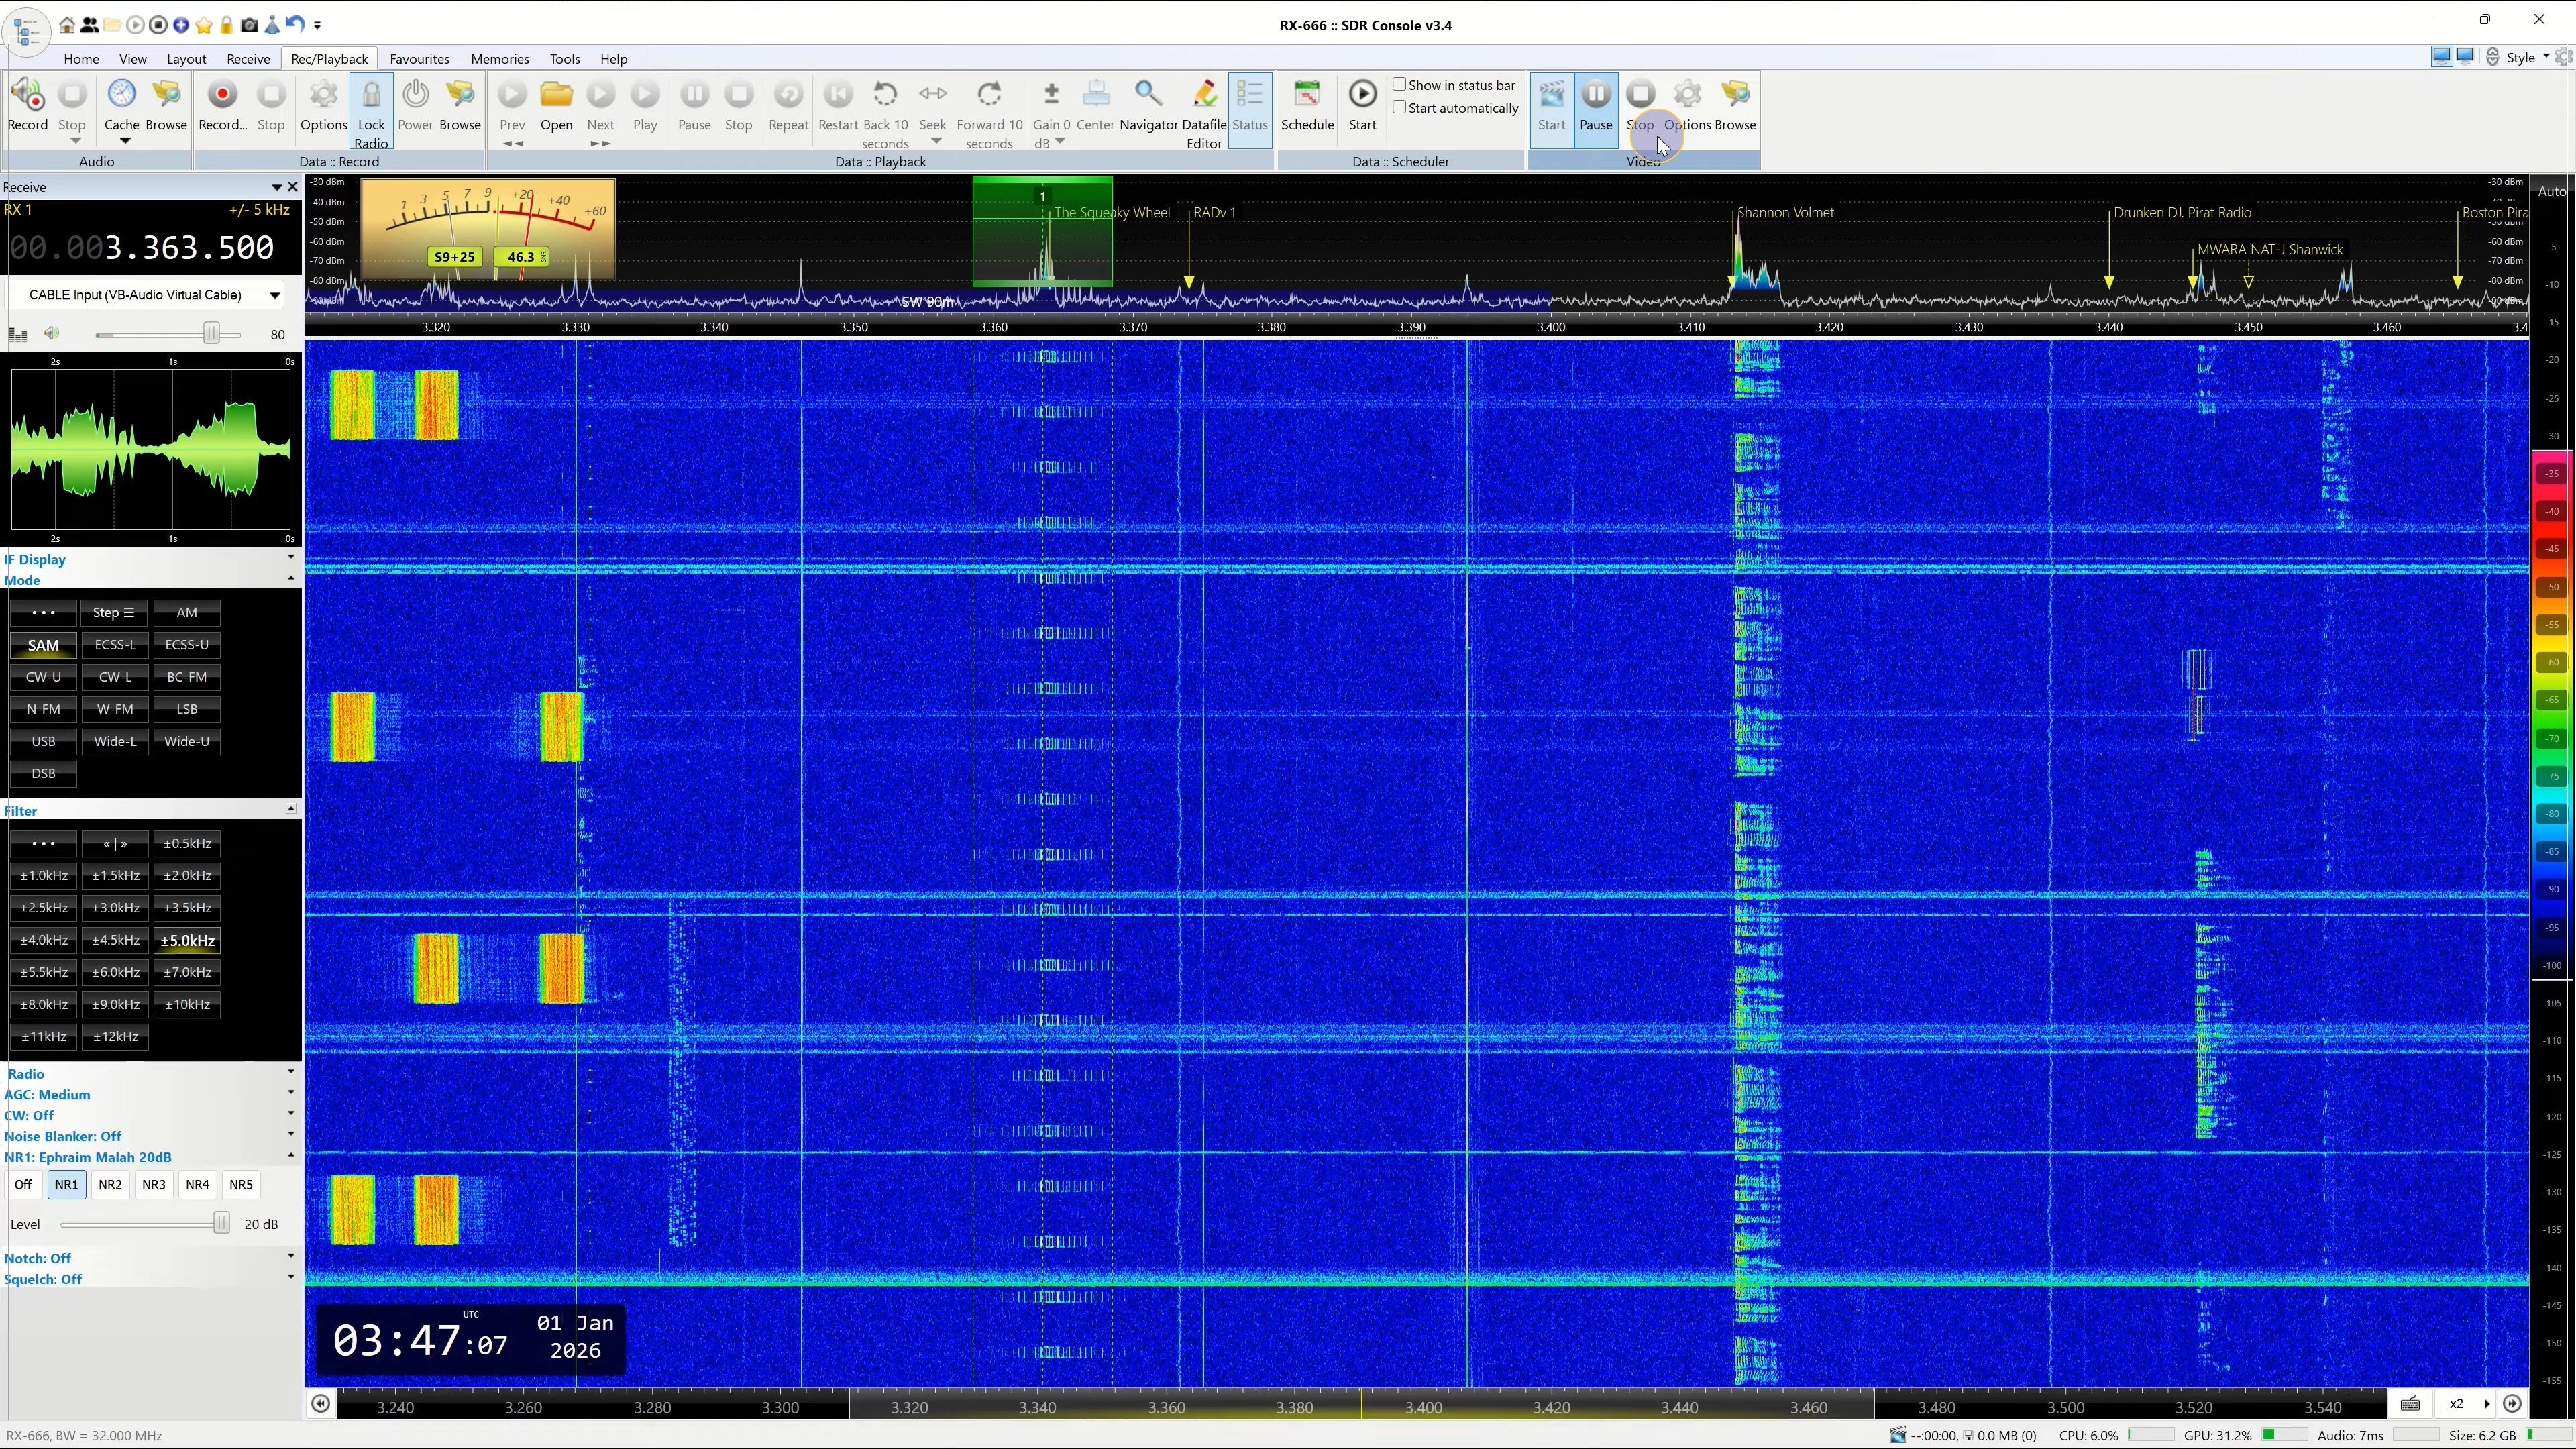
Task: Set filter to ±3.0kHz
Action: pyautogui.click(x=115, y=908)
